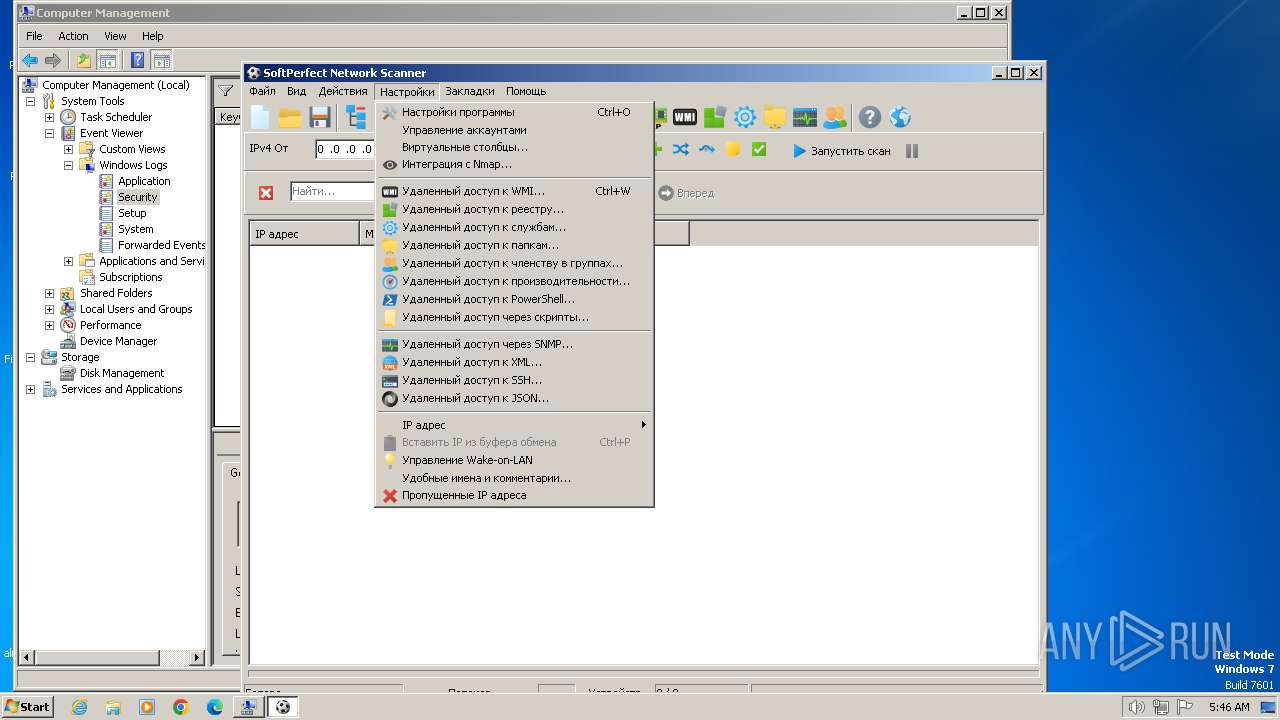Expand the Task Scheduler tree node
Image resolution: width=1280 pixels, height=720 pixels.
click(x=49, y=117)
